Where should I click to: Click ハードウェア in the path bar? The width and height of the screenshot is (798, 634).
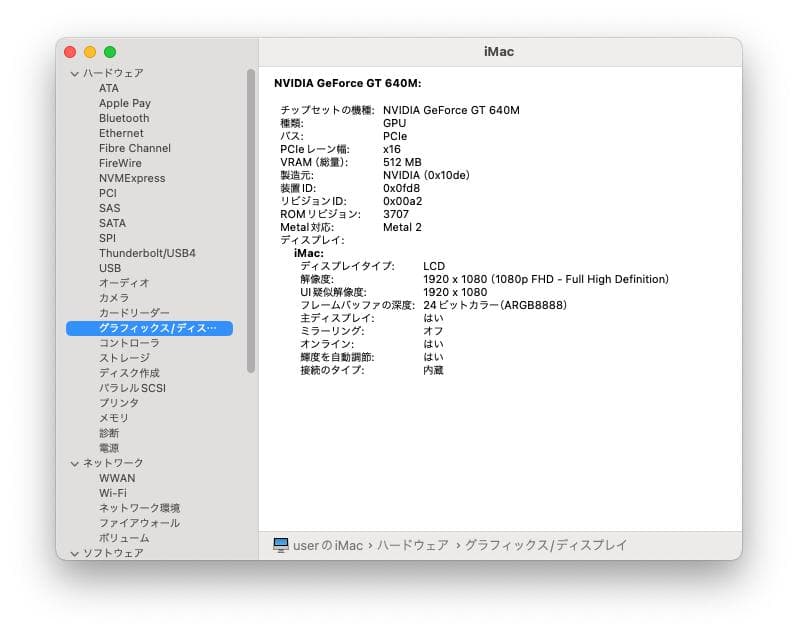413,545
